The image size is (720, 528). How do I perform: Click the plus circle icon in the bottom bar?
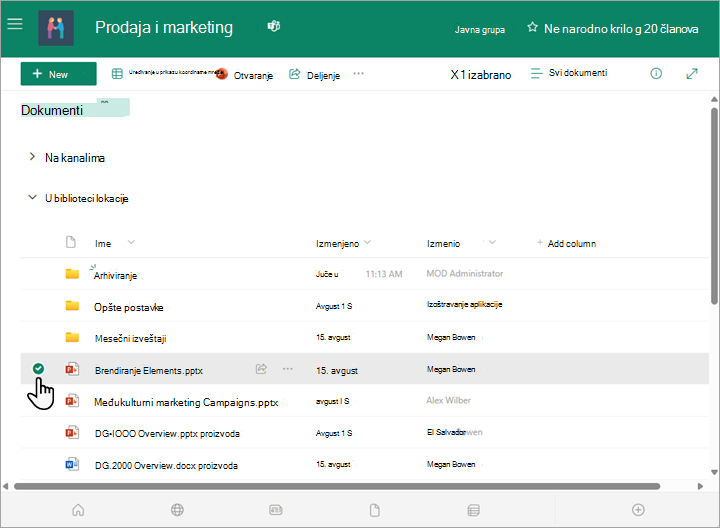pyautogui.click(x=638, y=510)
